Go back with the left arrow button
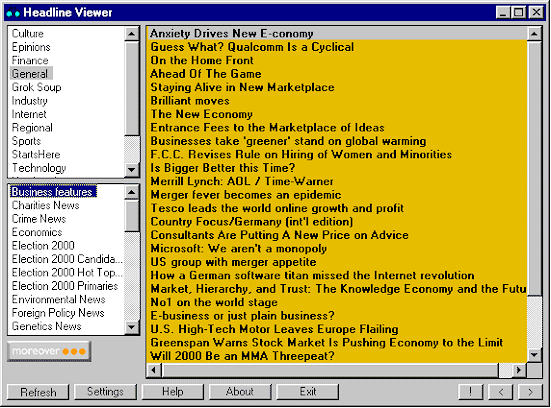The image size is (551, 408). tap(500, 391)
